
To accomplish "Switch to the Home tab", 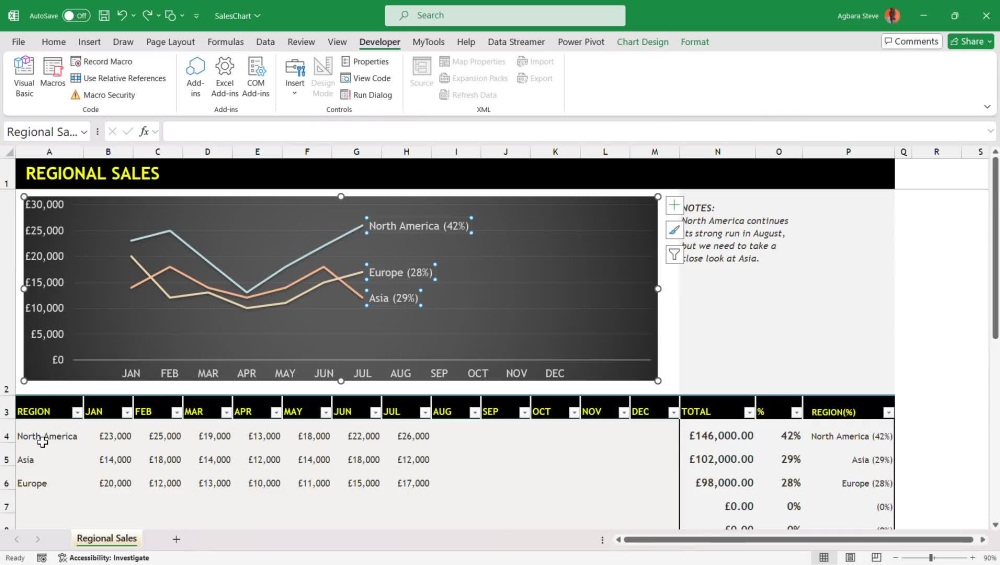I will pos(54,41).
